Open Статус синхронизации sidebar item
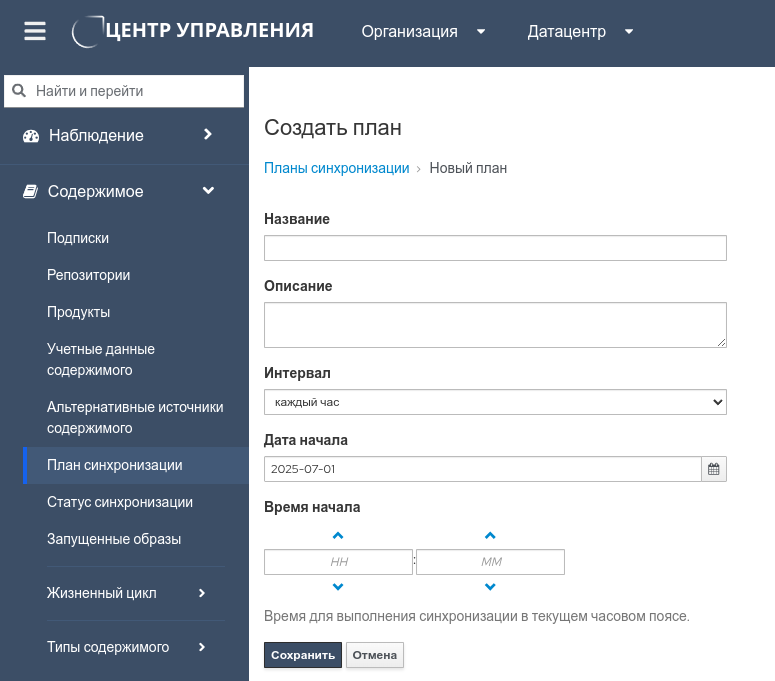 coord(120,502)
